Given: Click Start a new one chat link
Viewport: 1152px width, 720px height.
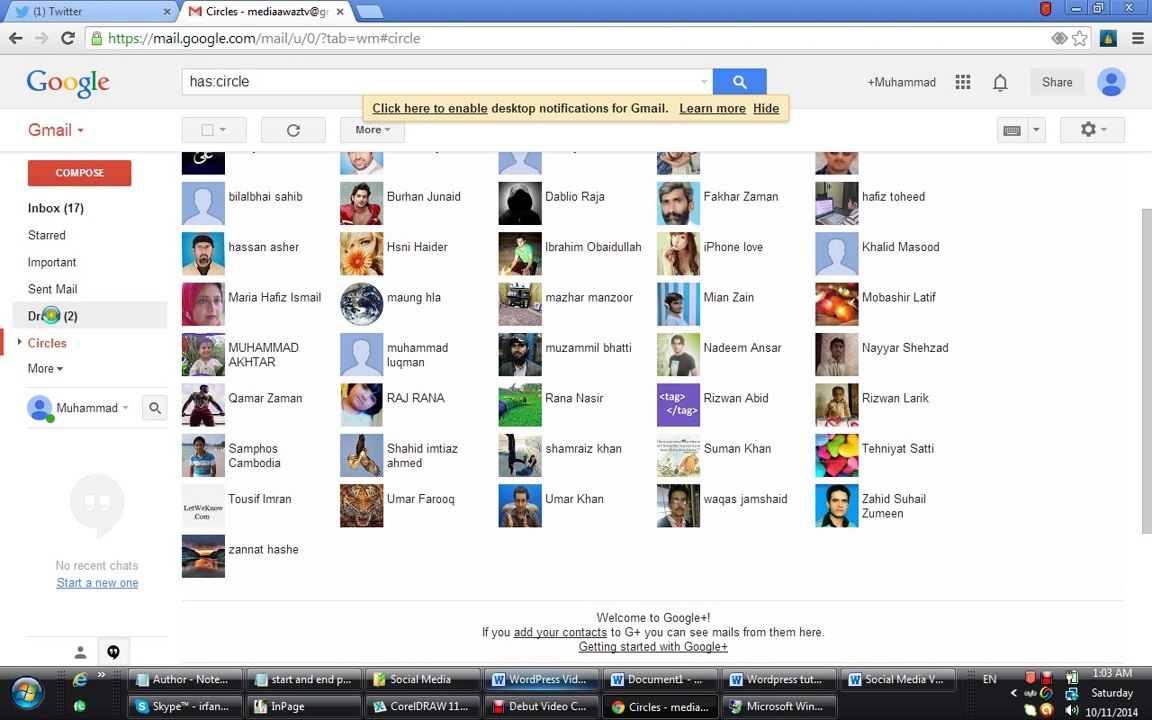Looking at the screenshot, I should 97,583.
